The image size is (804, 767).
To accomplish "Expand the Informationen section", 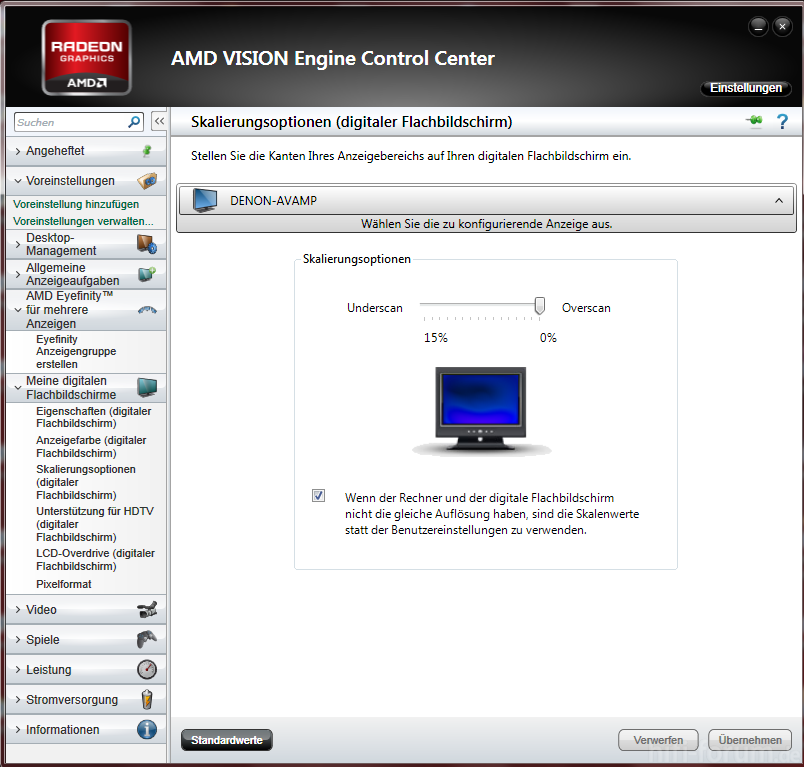I will pyautogui.click(x=18, y=730).
